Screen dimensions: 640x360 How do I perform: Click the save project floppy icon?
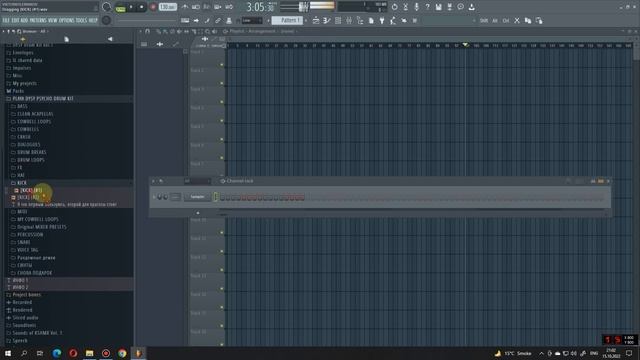tap(438, 7)
